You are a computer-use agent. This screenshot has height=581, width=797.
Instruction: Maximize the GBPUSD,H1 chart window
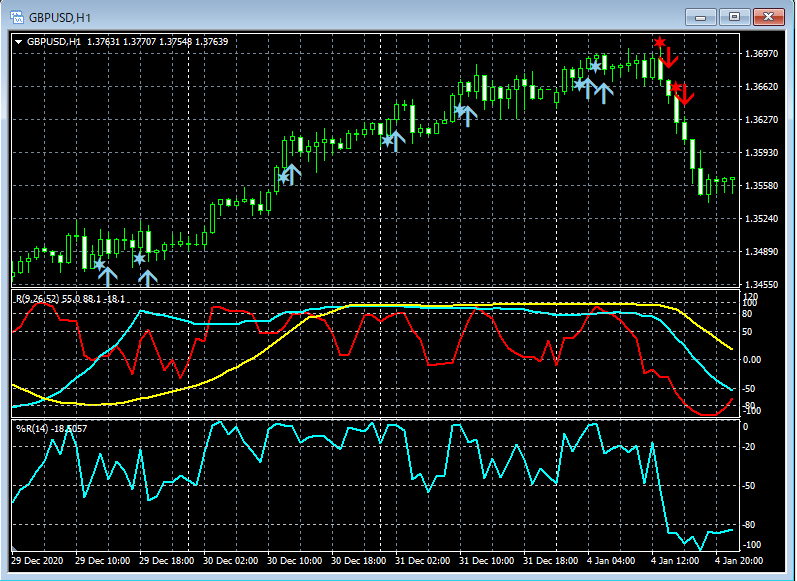coord(734,17)
